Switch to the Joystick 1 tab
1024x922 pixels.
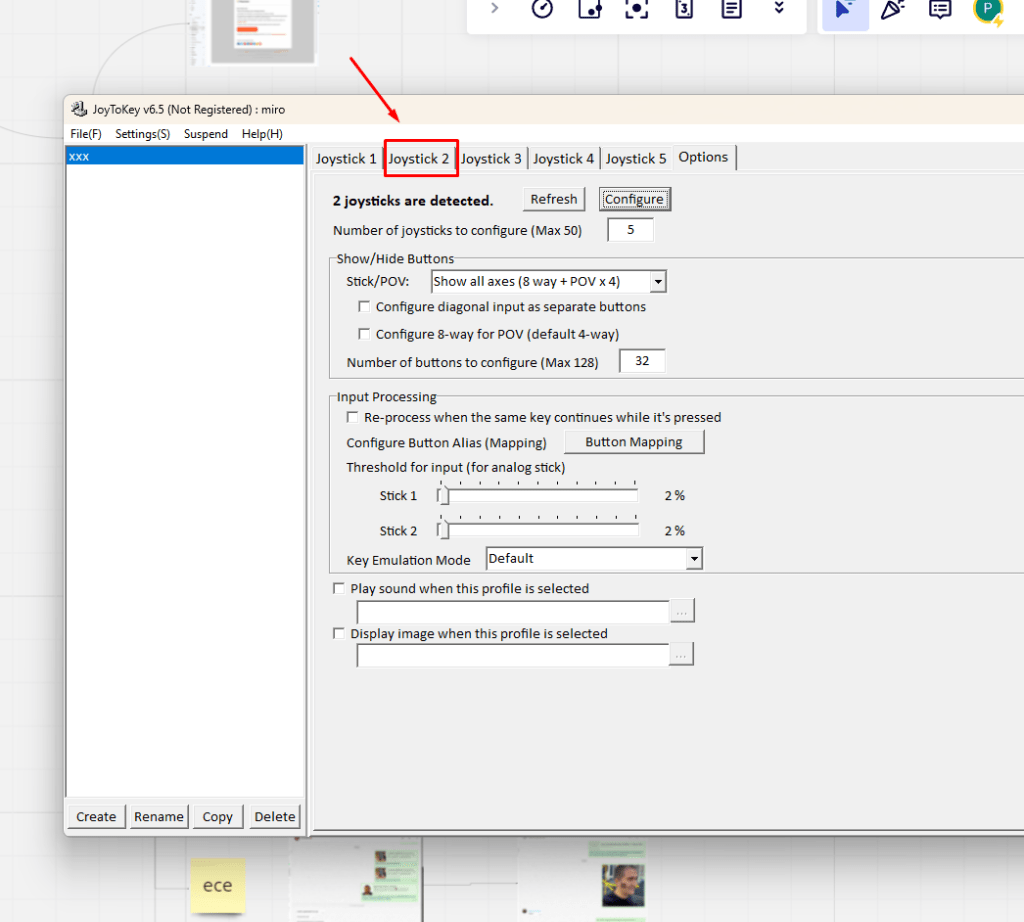[x=346, y=159]
